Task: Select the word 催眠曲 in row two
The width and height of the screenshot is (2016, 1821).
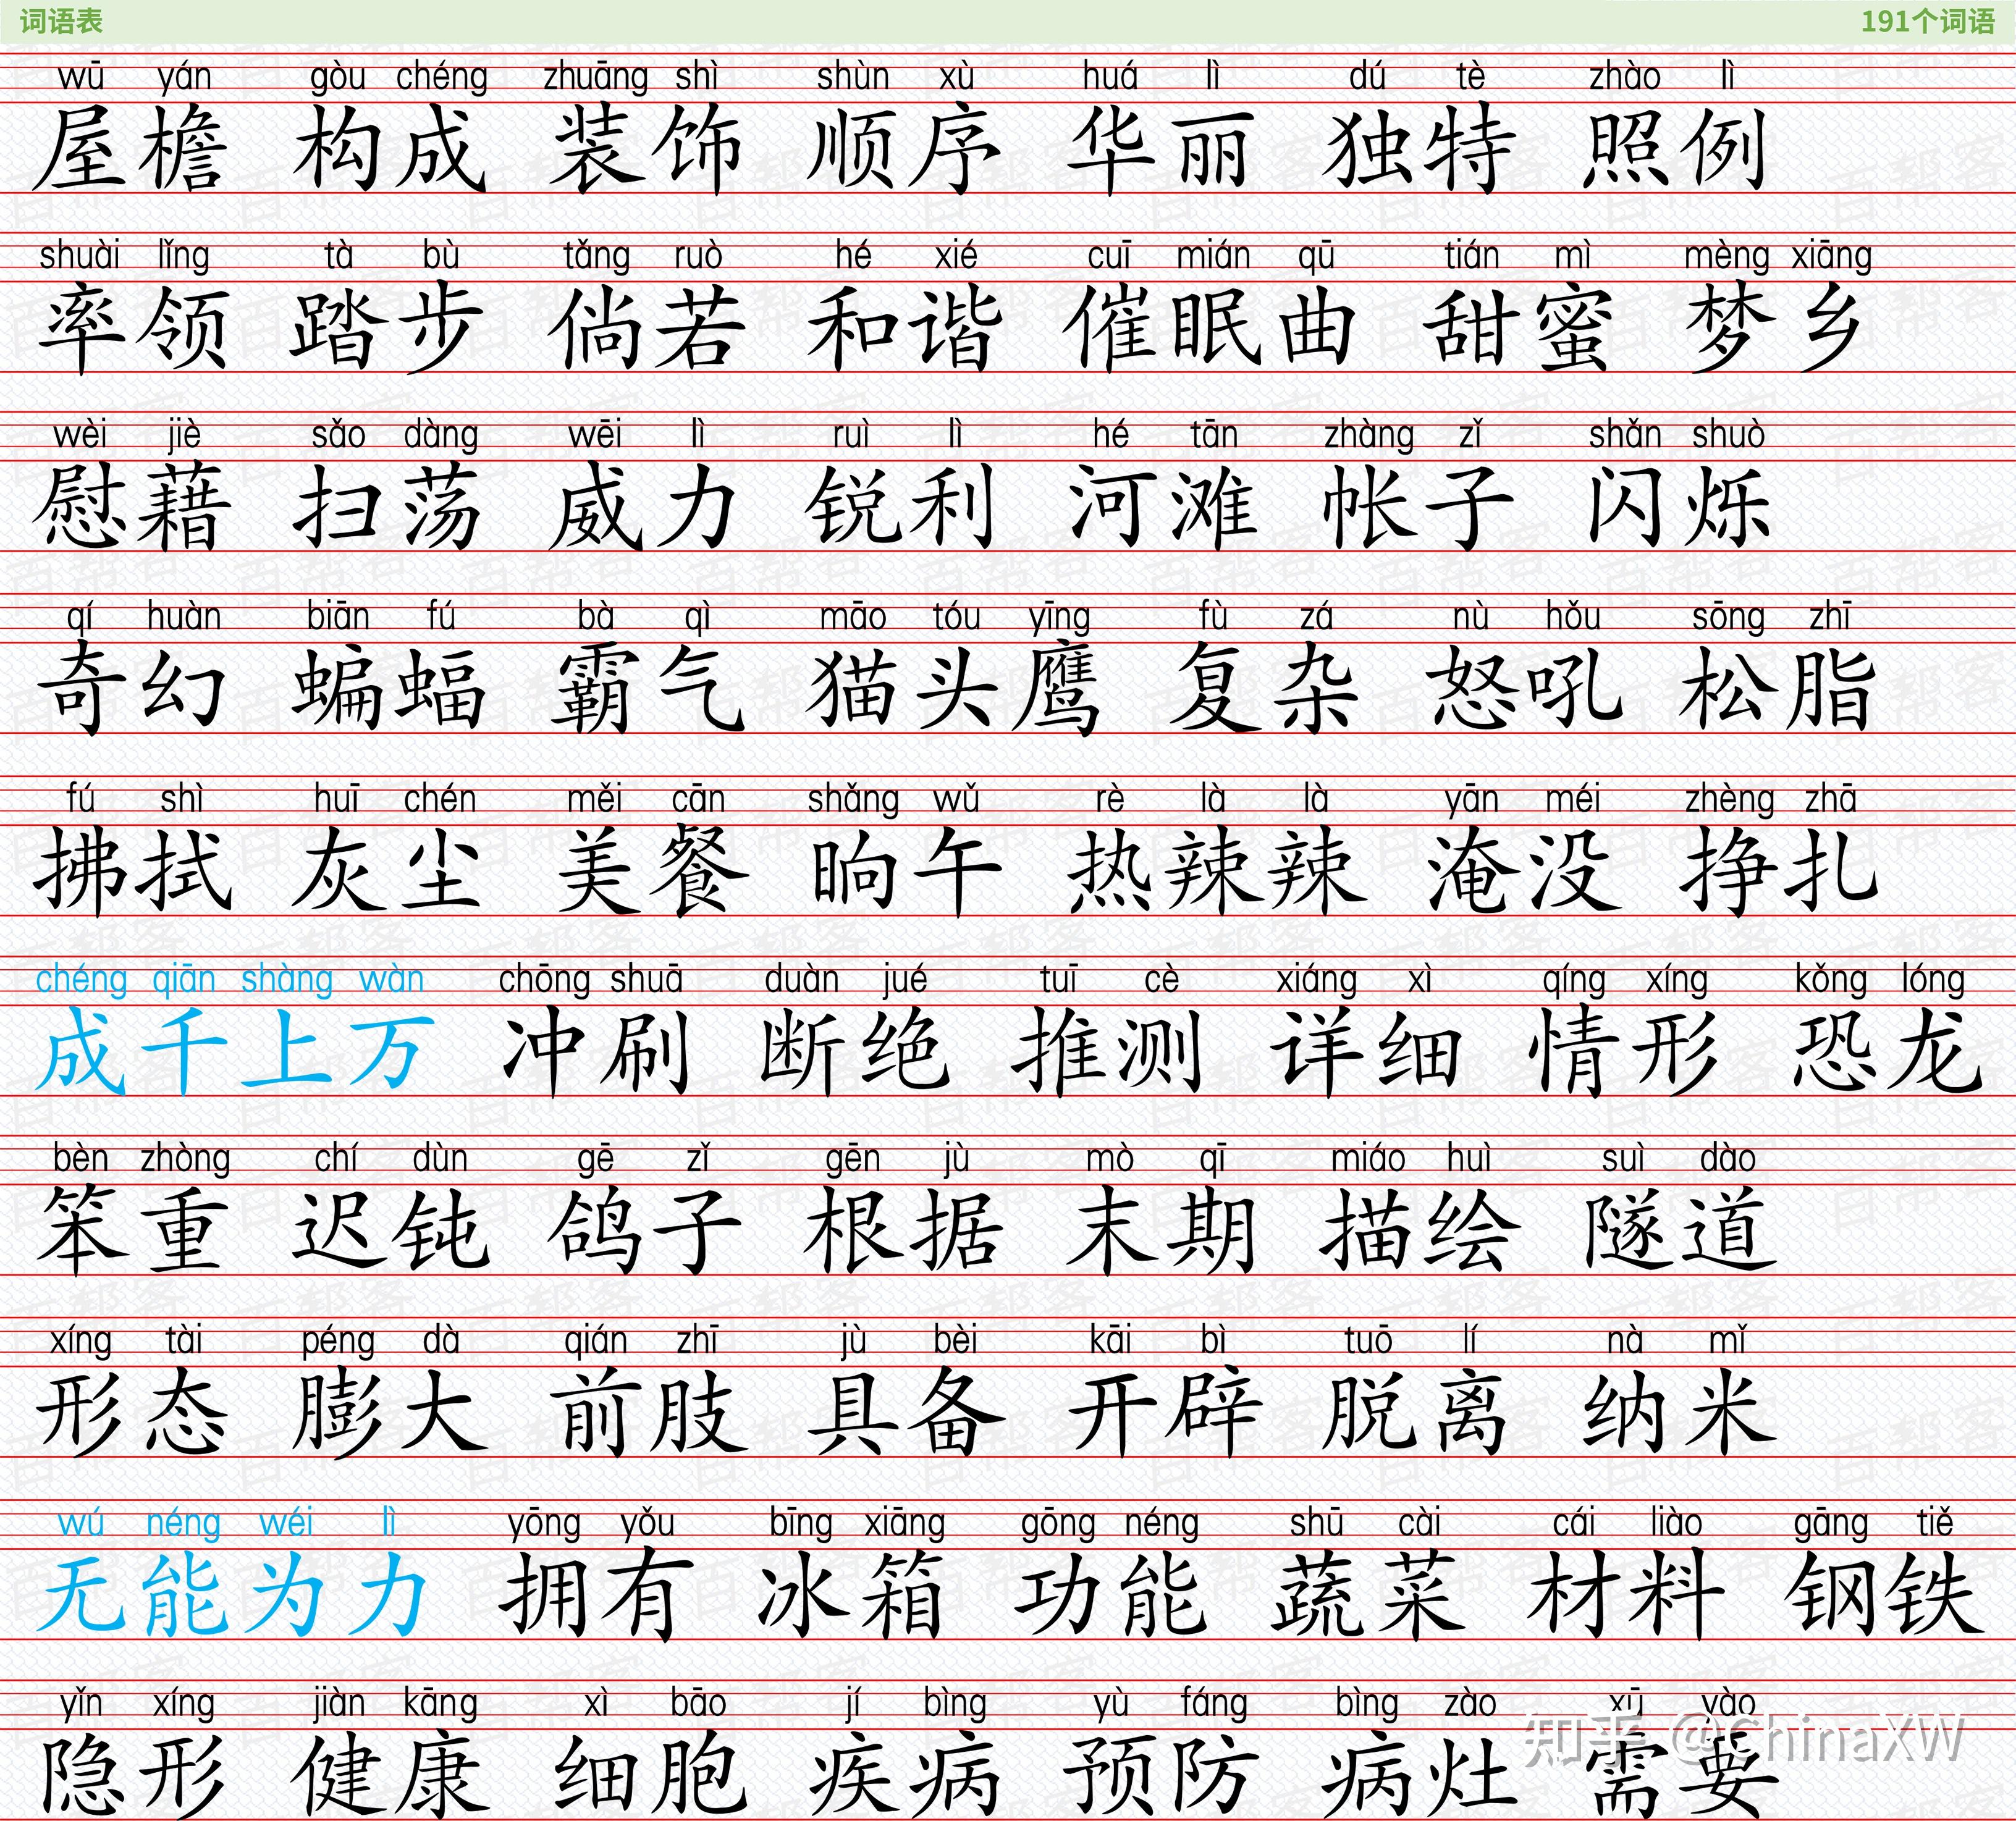Action: [1210, 330]
